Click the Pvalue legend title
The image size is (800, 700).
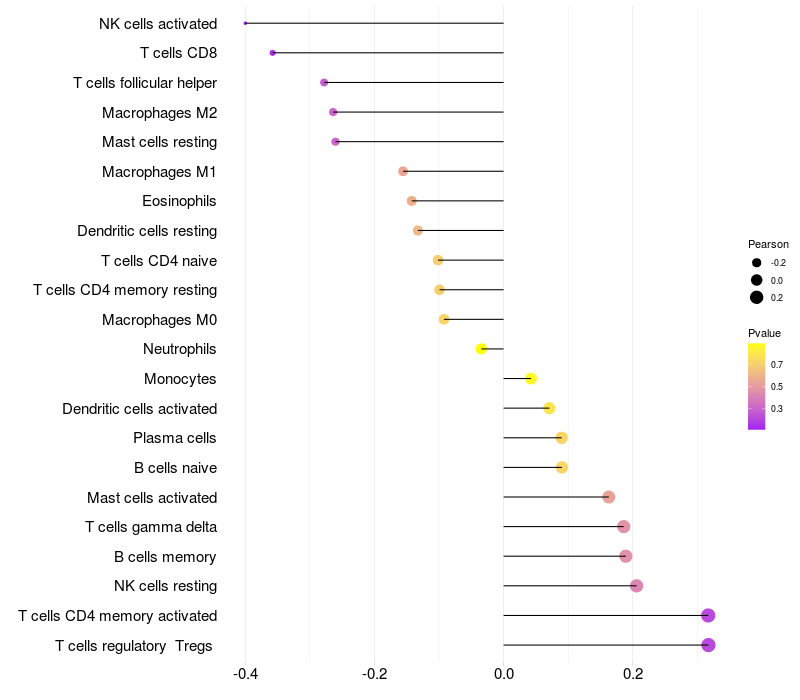pos(764,333)
